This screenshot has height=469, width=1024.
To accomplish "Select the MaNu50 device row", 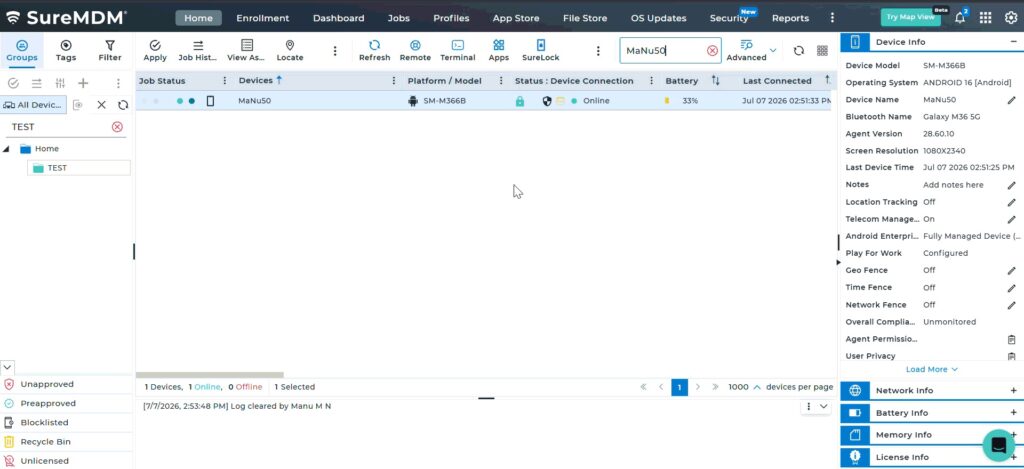I will [x=483, y=101].
